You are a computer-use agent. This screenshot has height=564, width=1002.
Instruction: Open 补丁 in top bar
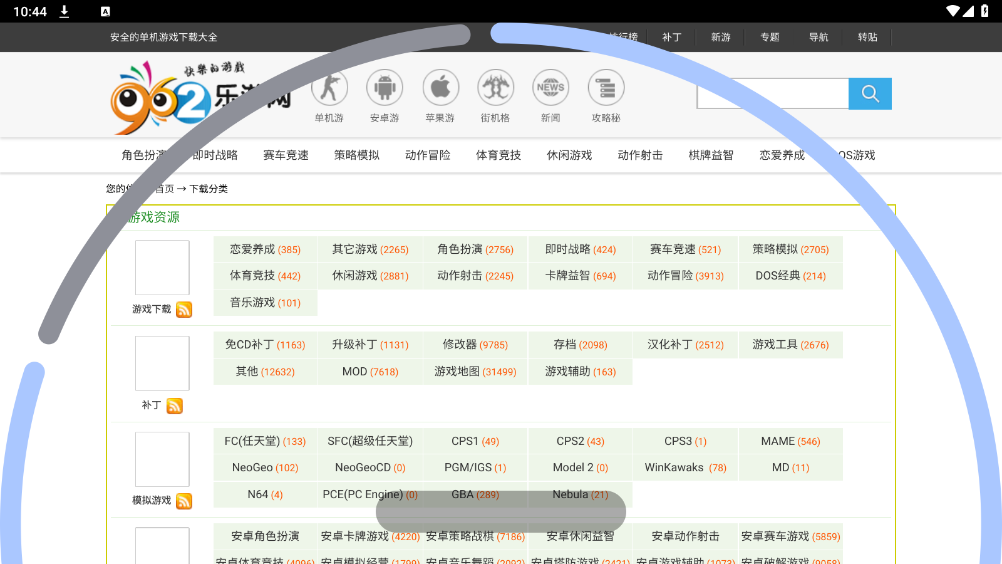(672, 37)
